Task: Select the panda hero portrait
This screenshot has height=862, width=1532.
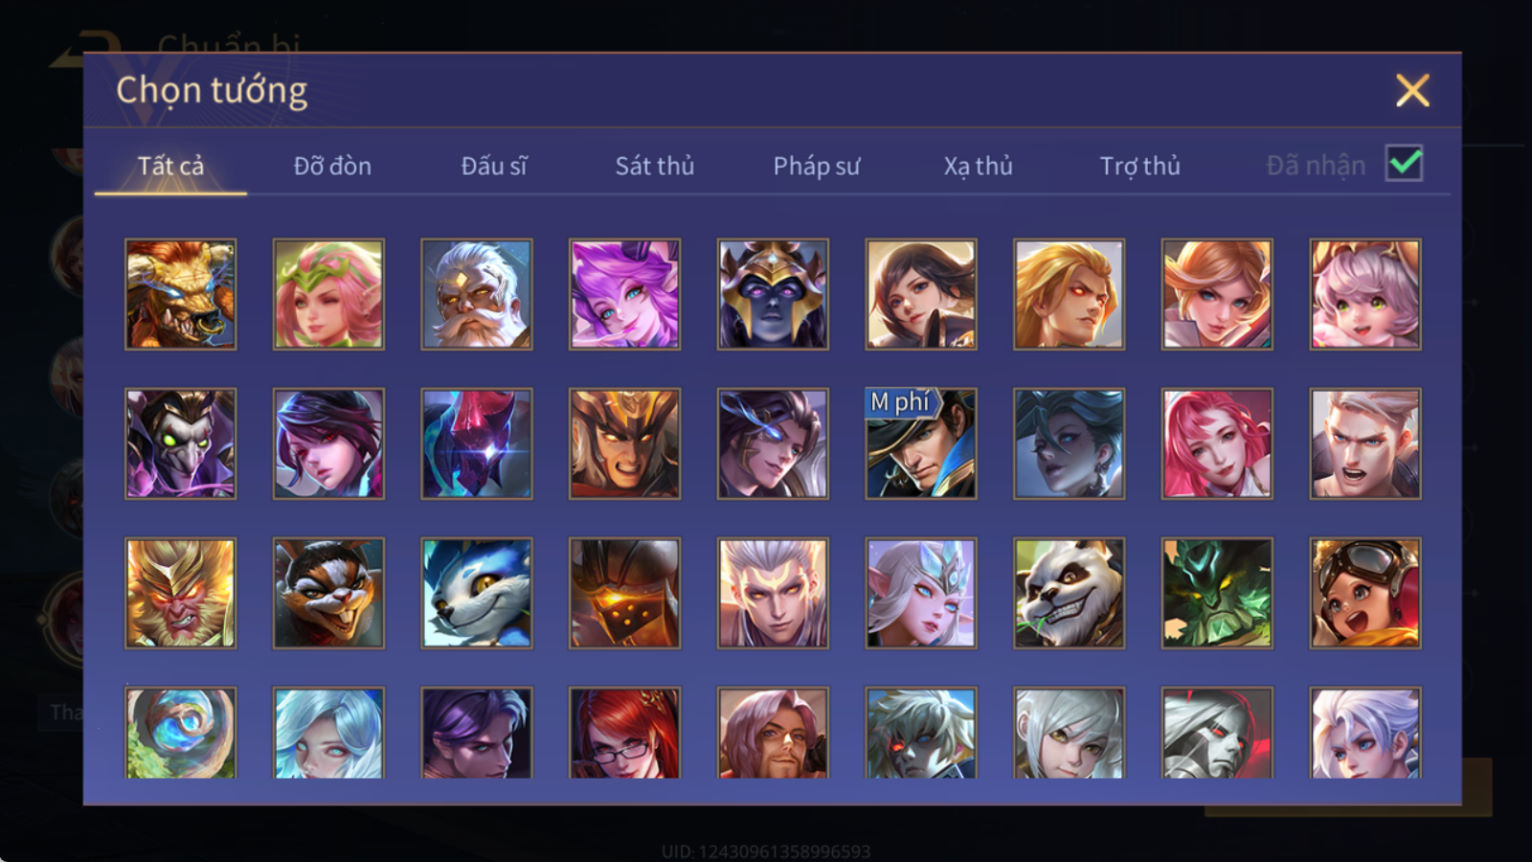Action: point(1069,593)
